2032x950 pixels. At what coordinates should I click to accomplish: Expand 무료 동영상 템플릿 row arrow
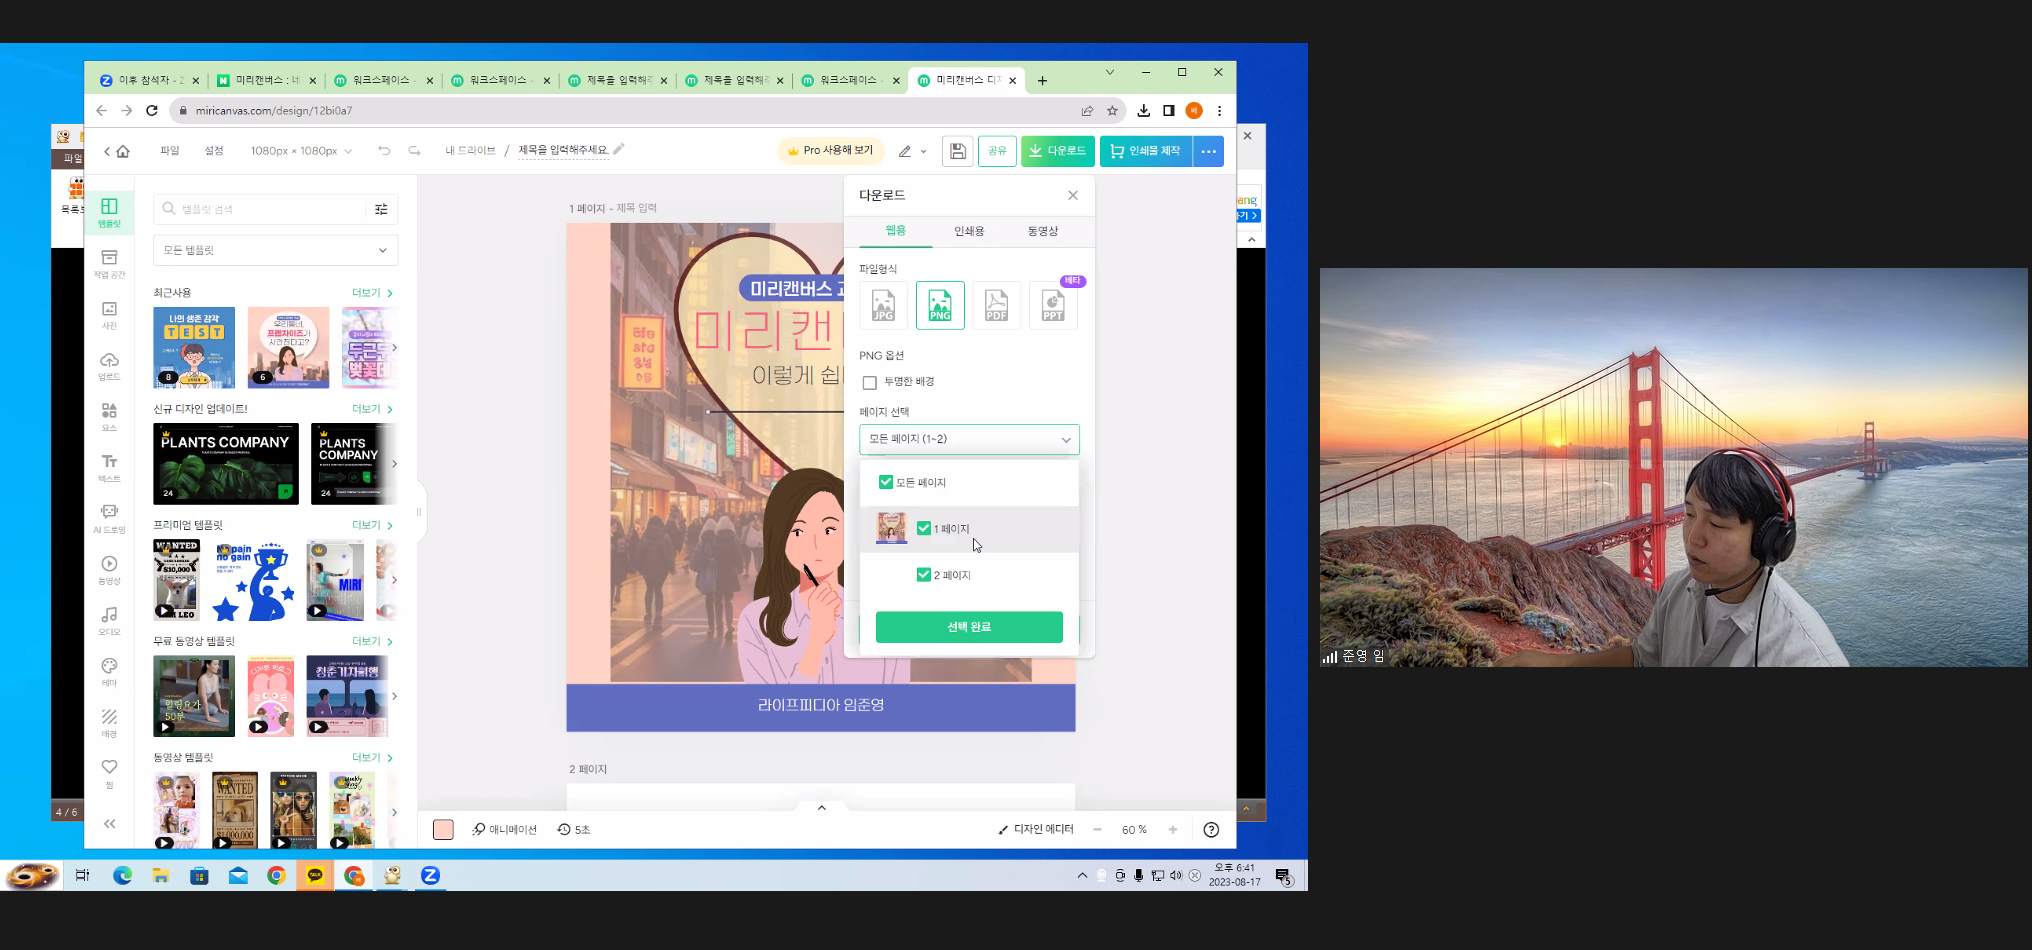point(394,696)
